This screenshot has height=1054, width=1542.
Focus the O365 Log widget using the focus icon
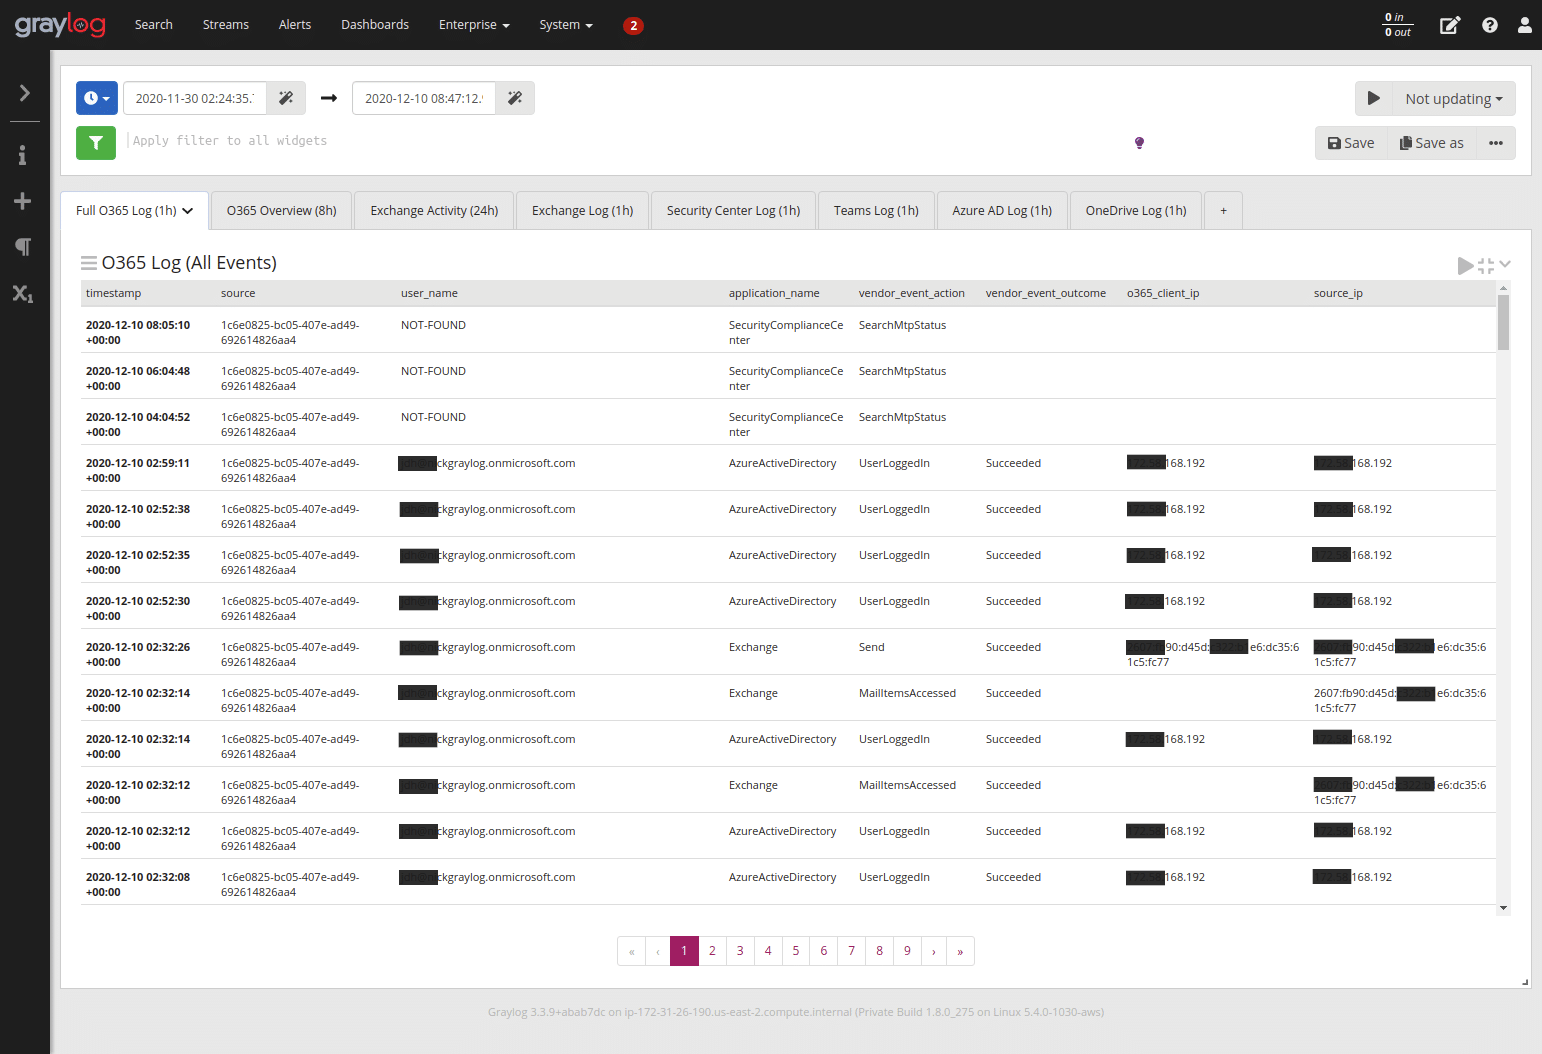click(1484, 265)
